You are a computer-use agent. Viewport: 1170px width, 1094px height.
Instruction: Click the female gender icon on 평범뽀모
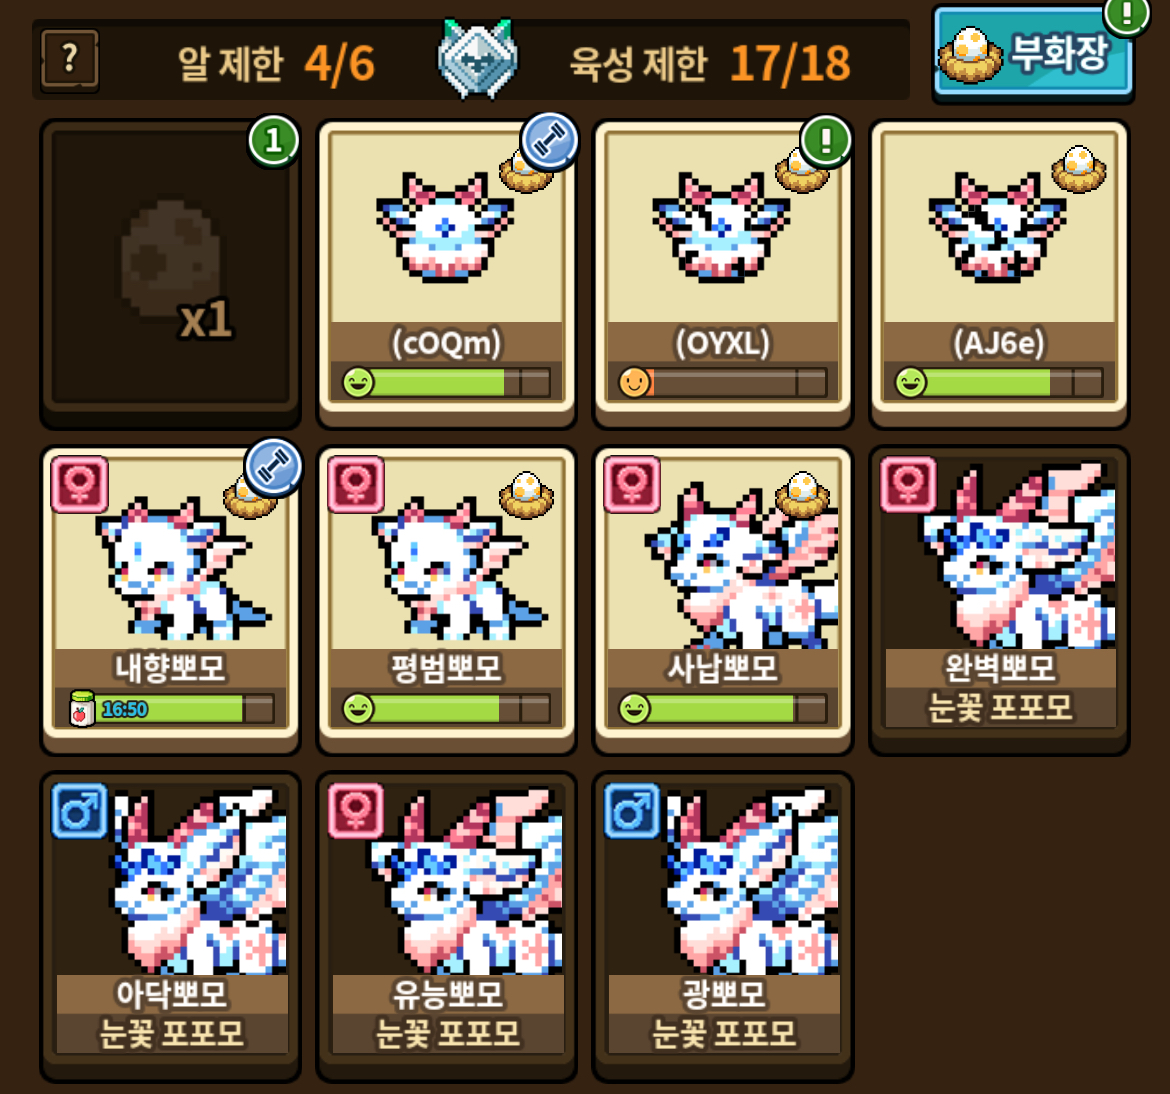pos(356,484)
